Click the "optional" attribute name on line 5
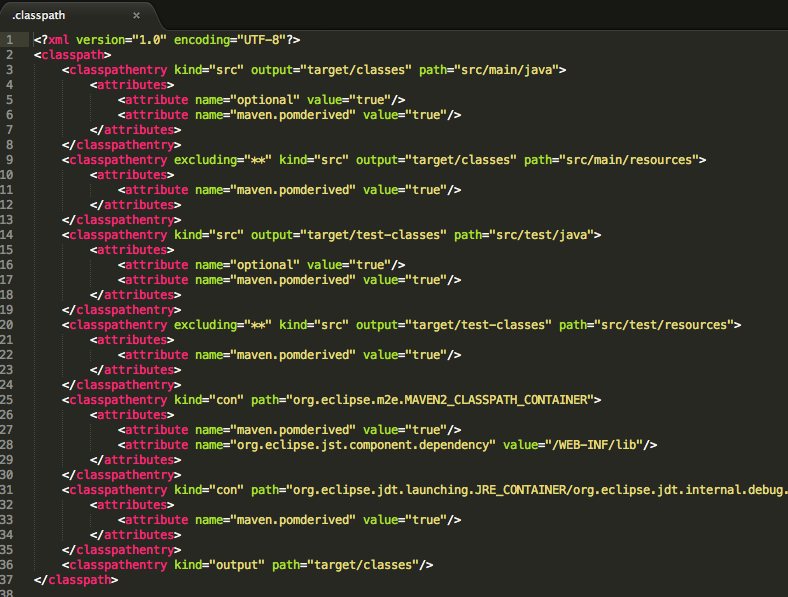Viewport: 788px width, 597px height. (265, 100)
